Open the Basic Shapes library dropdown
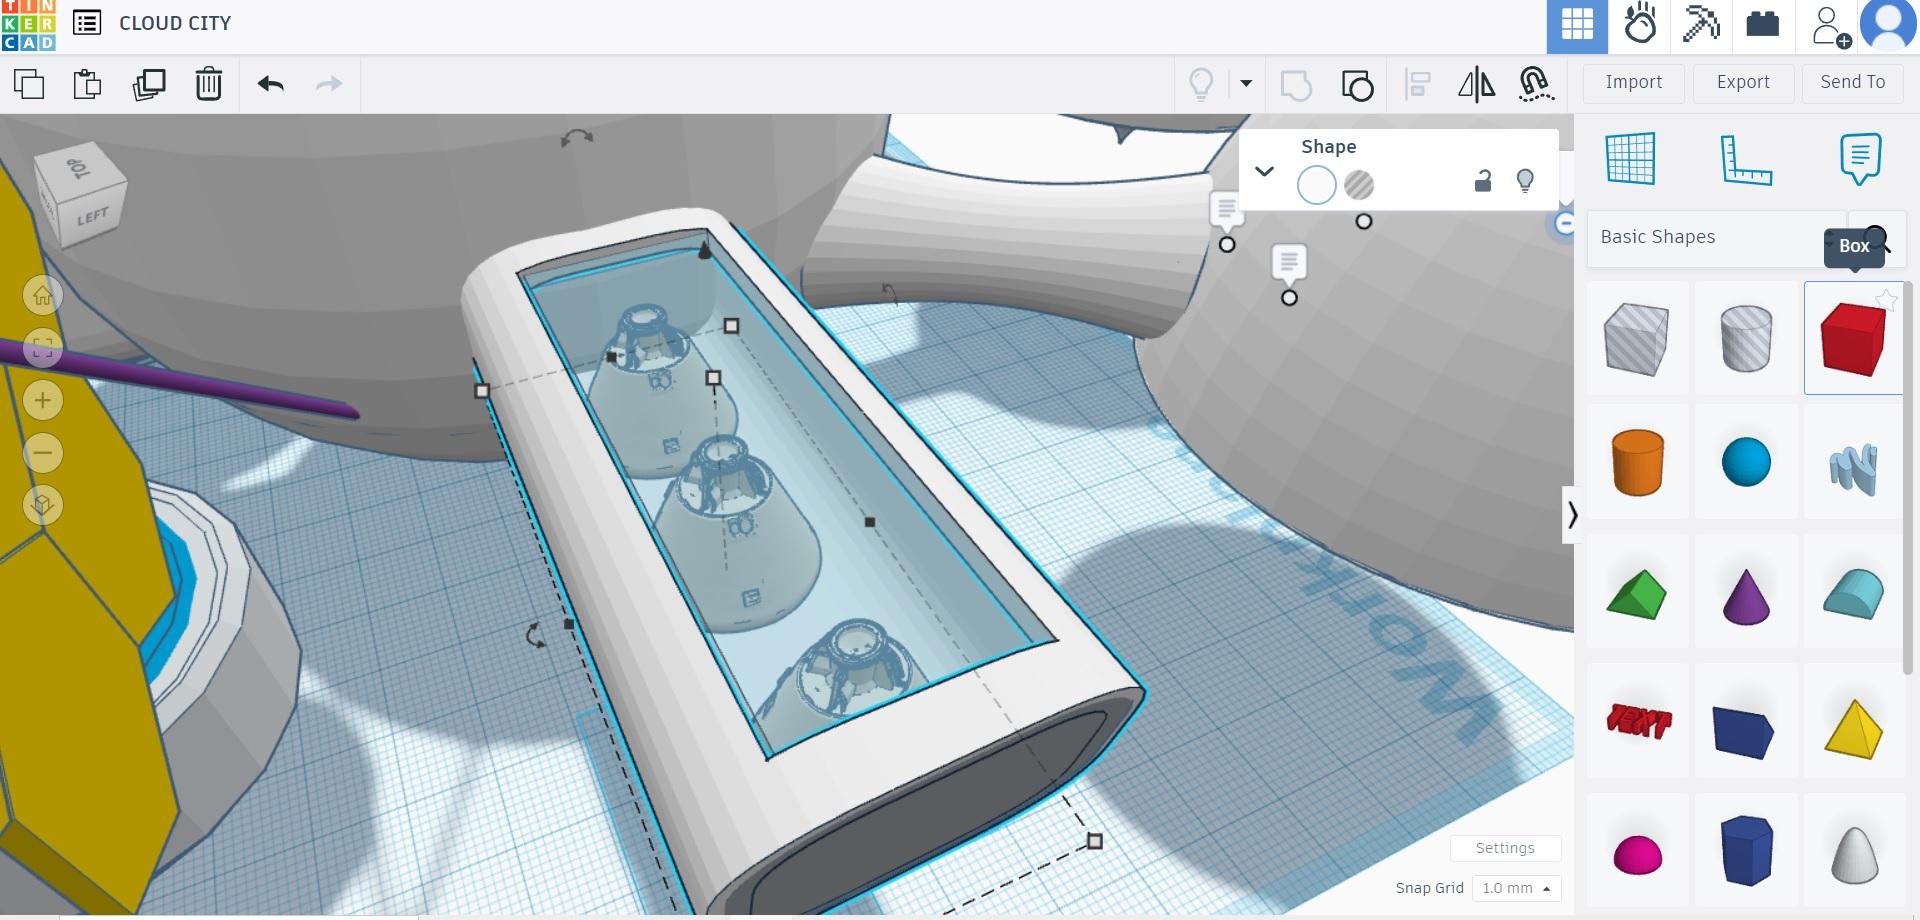Screen dimensions: 1920x920 point(1716,238)
